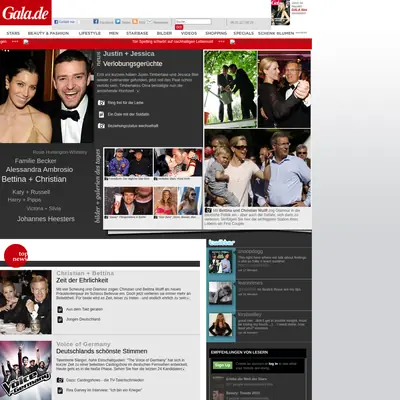Open the snoopdogg tweet avatar

tap(220, 262)
